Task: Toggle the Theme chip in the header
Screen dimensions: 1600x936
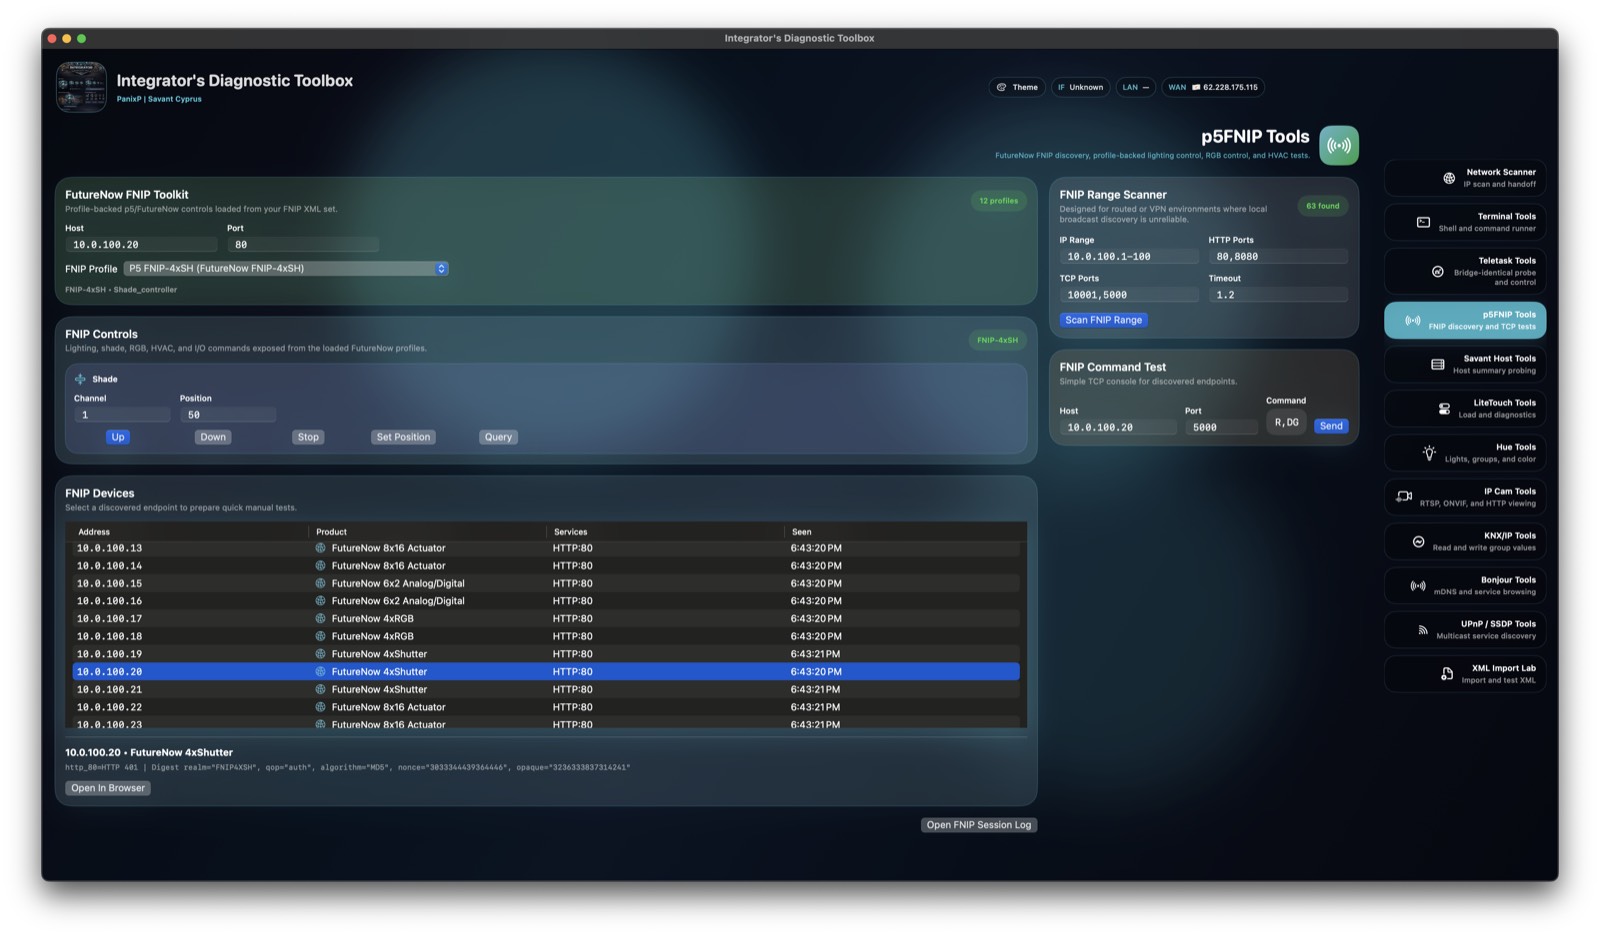Action: pyautogui.click(x=1017, y=87)
